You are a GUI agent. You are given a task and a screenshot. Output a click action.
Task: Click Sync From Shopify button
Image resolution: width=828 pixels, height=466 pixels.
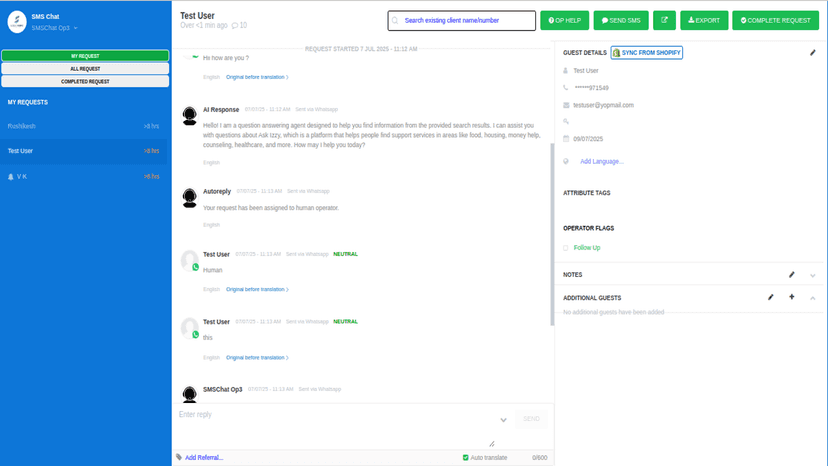[x=646, y=52]
